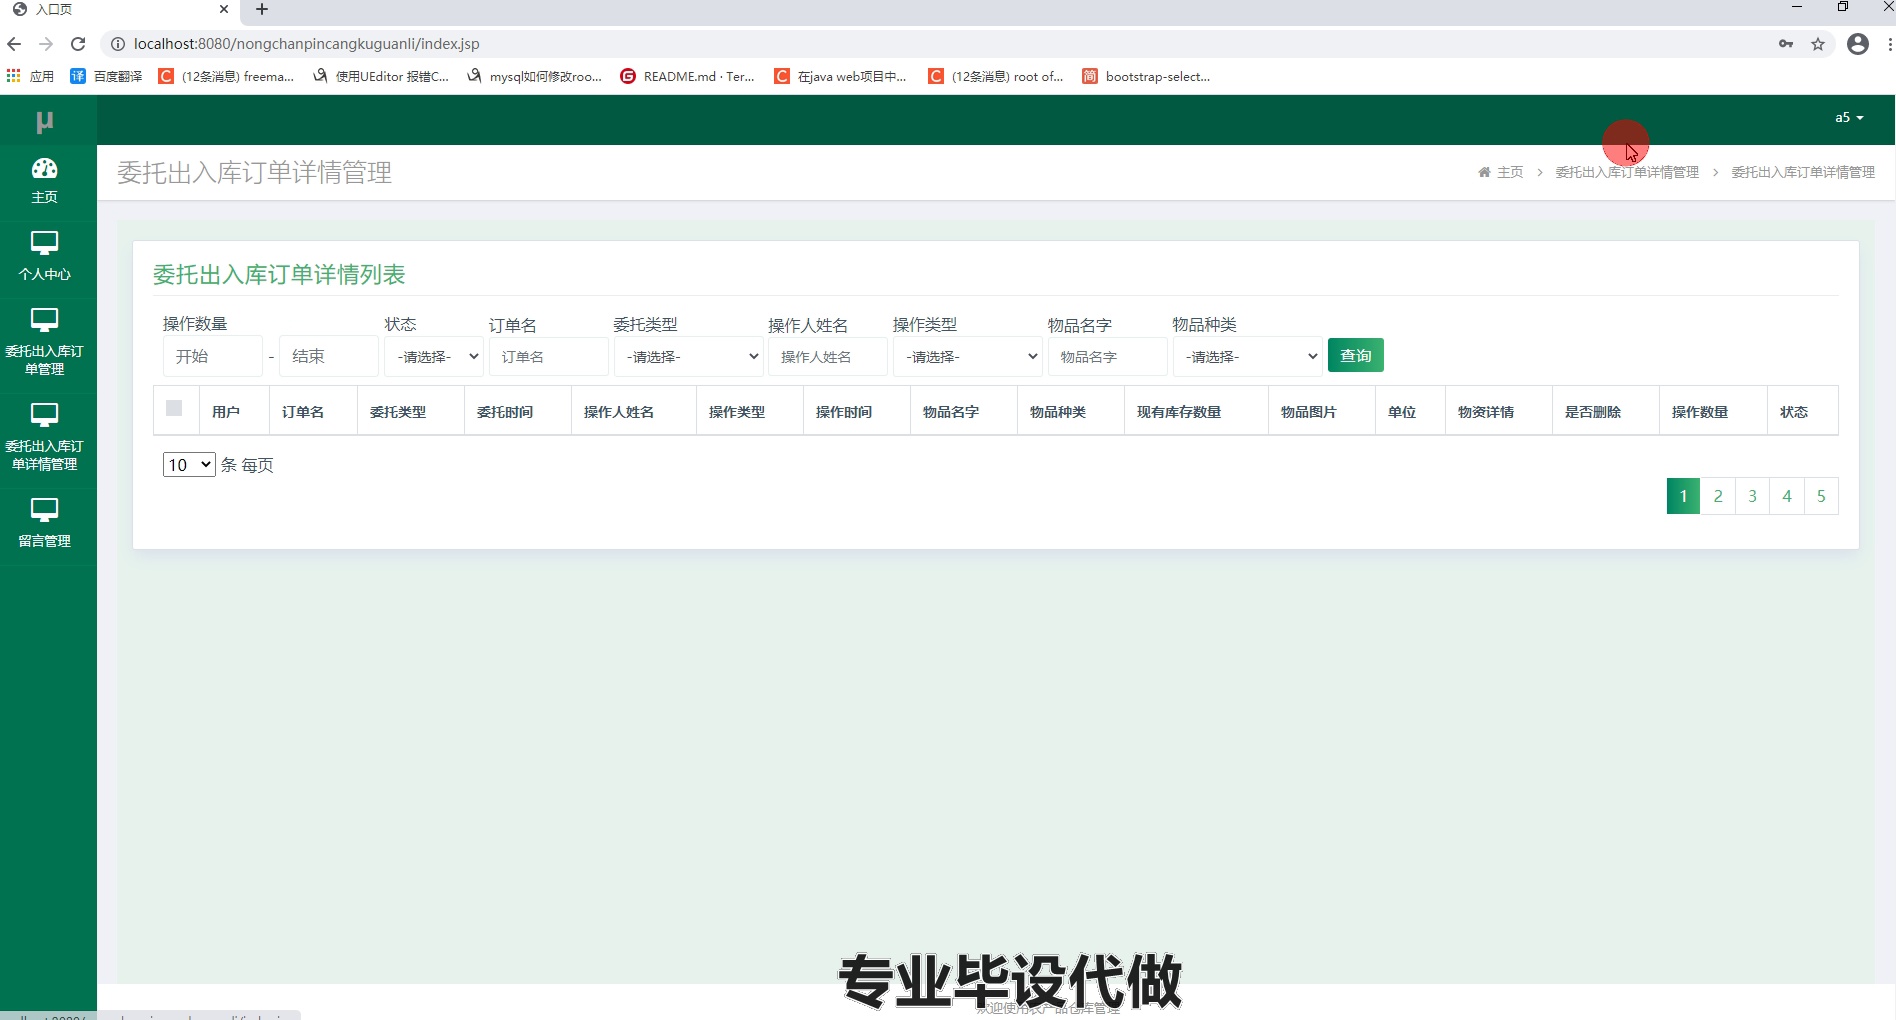Change the 10 items per page selector

tap(188, 464)
